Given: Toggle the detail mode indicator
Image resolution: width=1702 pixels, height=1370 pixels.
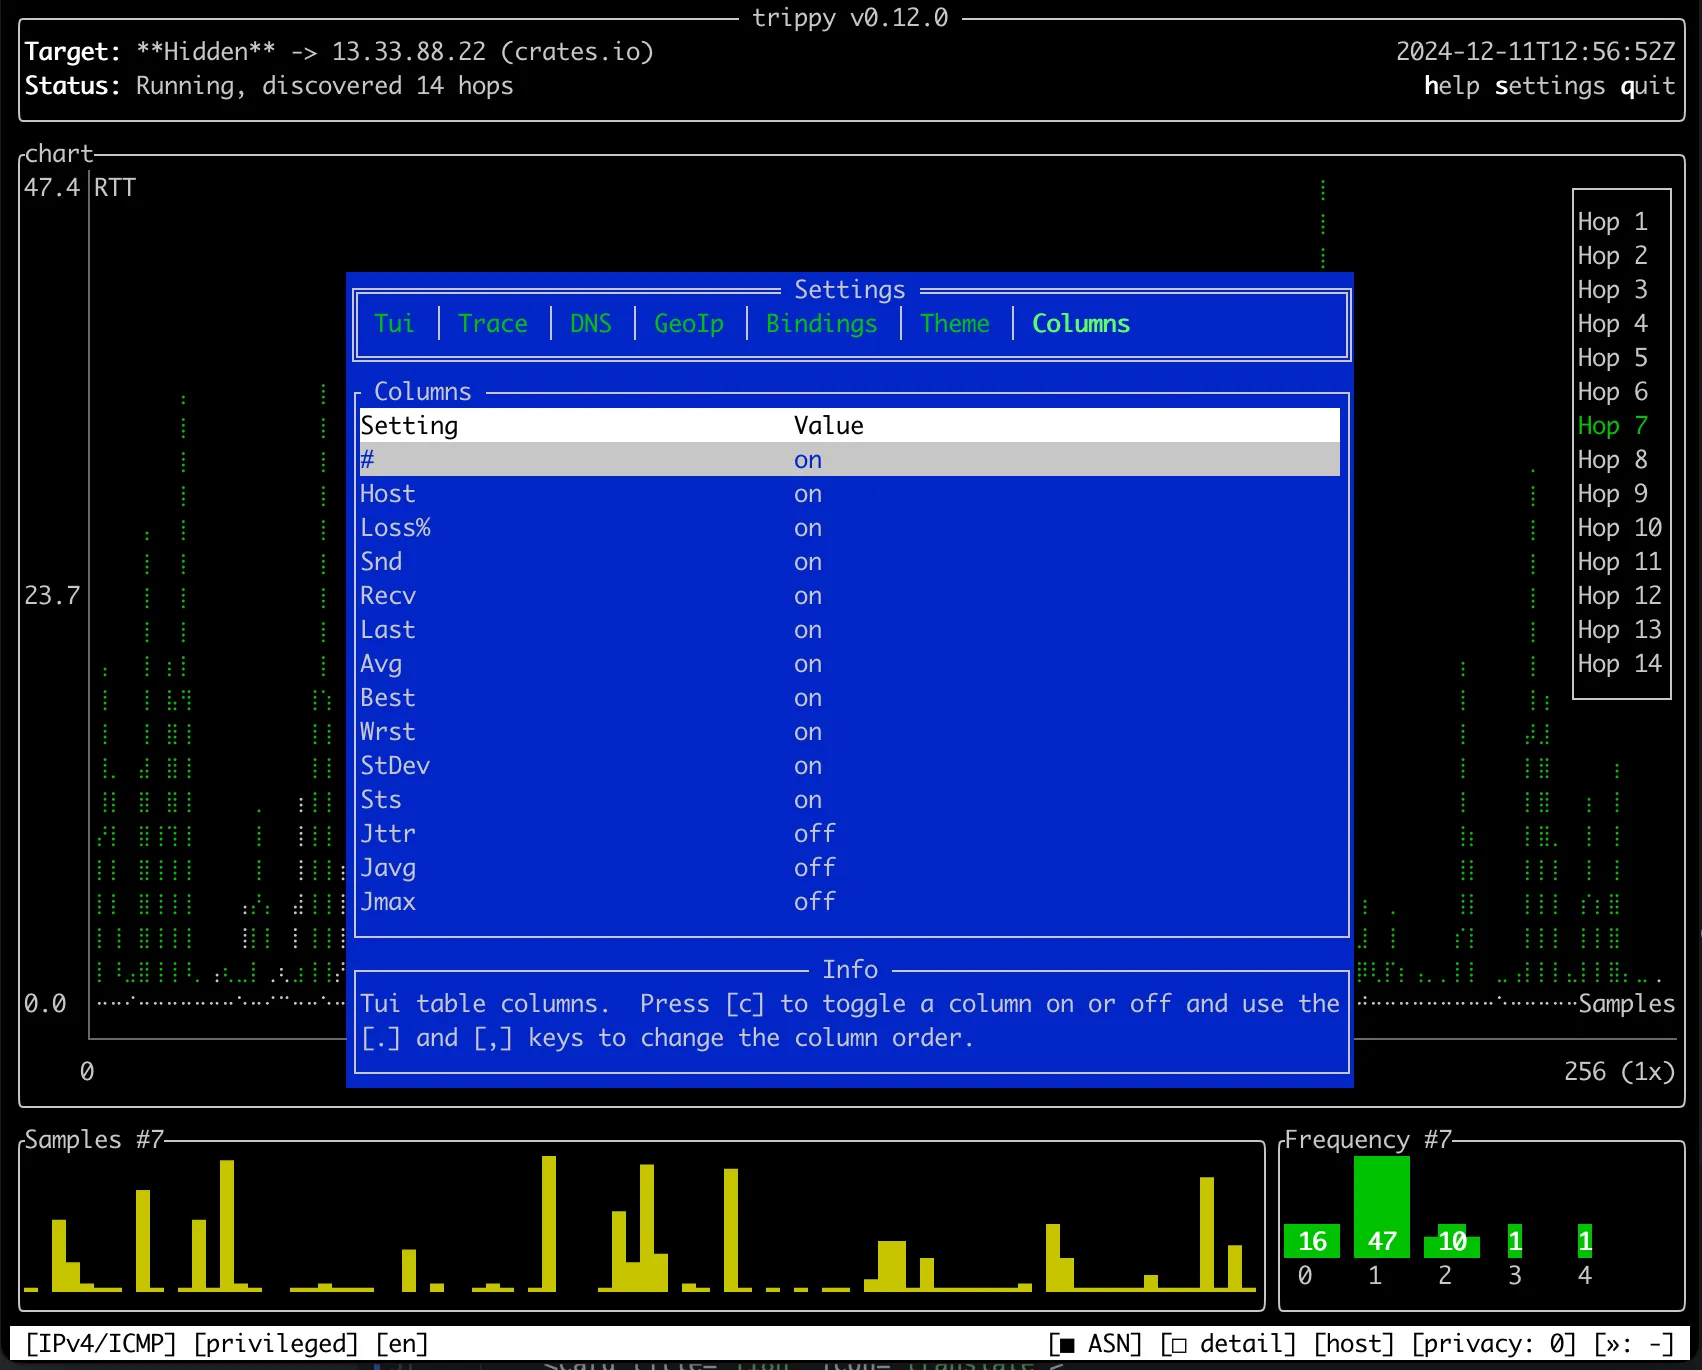Looking at the screenshot, I should pyautogui.click(x=1228, y=1344).
